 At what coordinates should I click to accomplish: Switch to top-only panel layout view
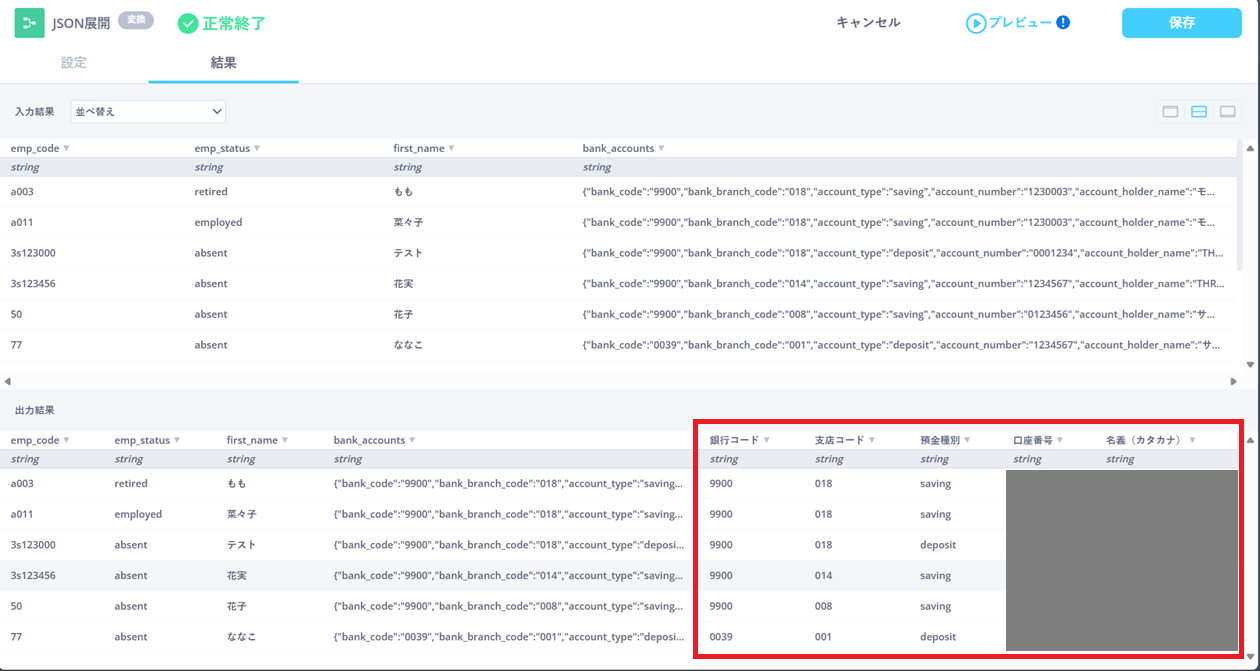(1170, 112)
